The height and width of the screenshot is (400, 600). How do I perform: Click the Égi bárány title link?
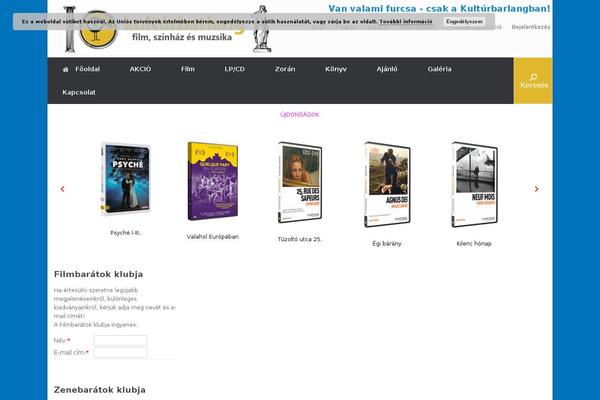pos(387,243)
